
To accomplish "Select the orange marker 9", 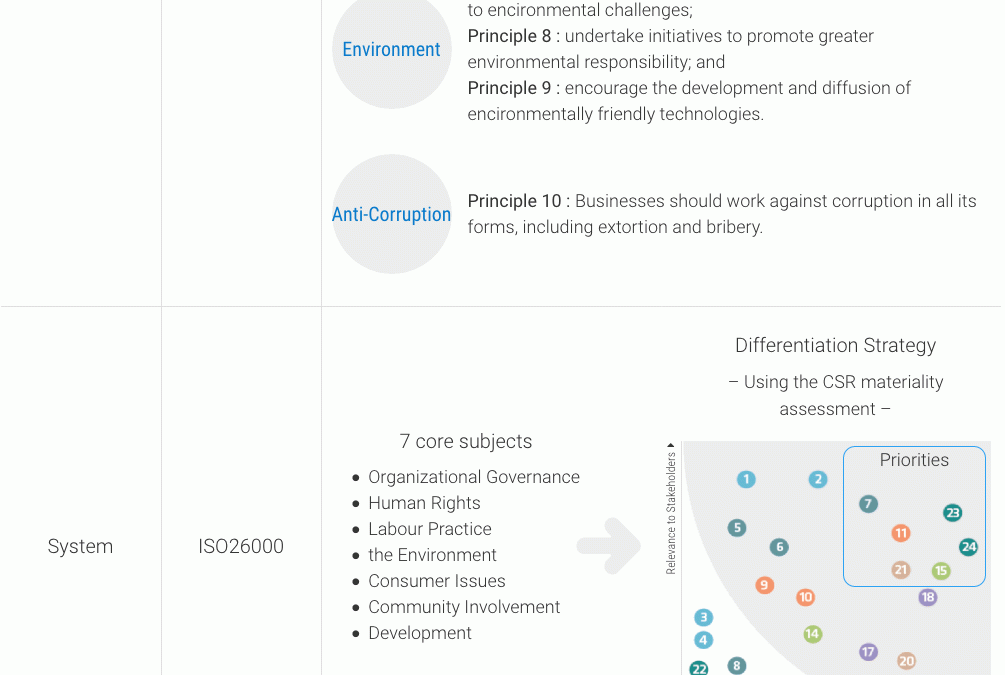I will [x=764, y=585].
